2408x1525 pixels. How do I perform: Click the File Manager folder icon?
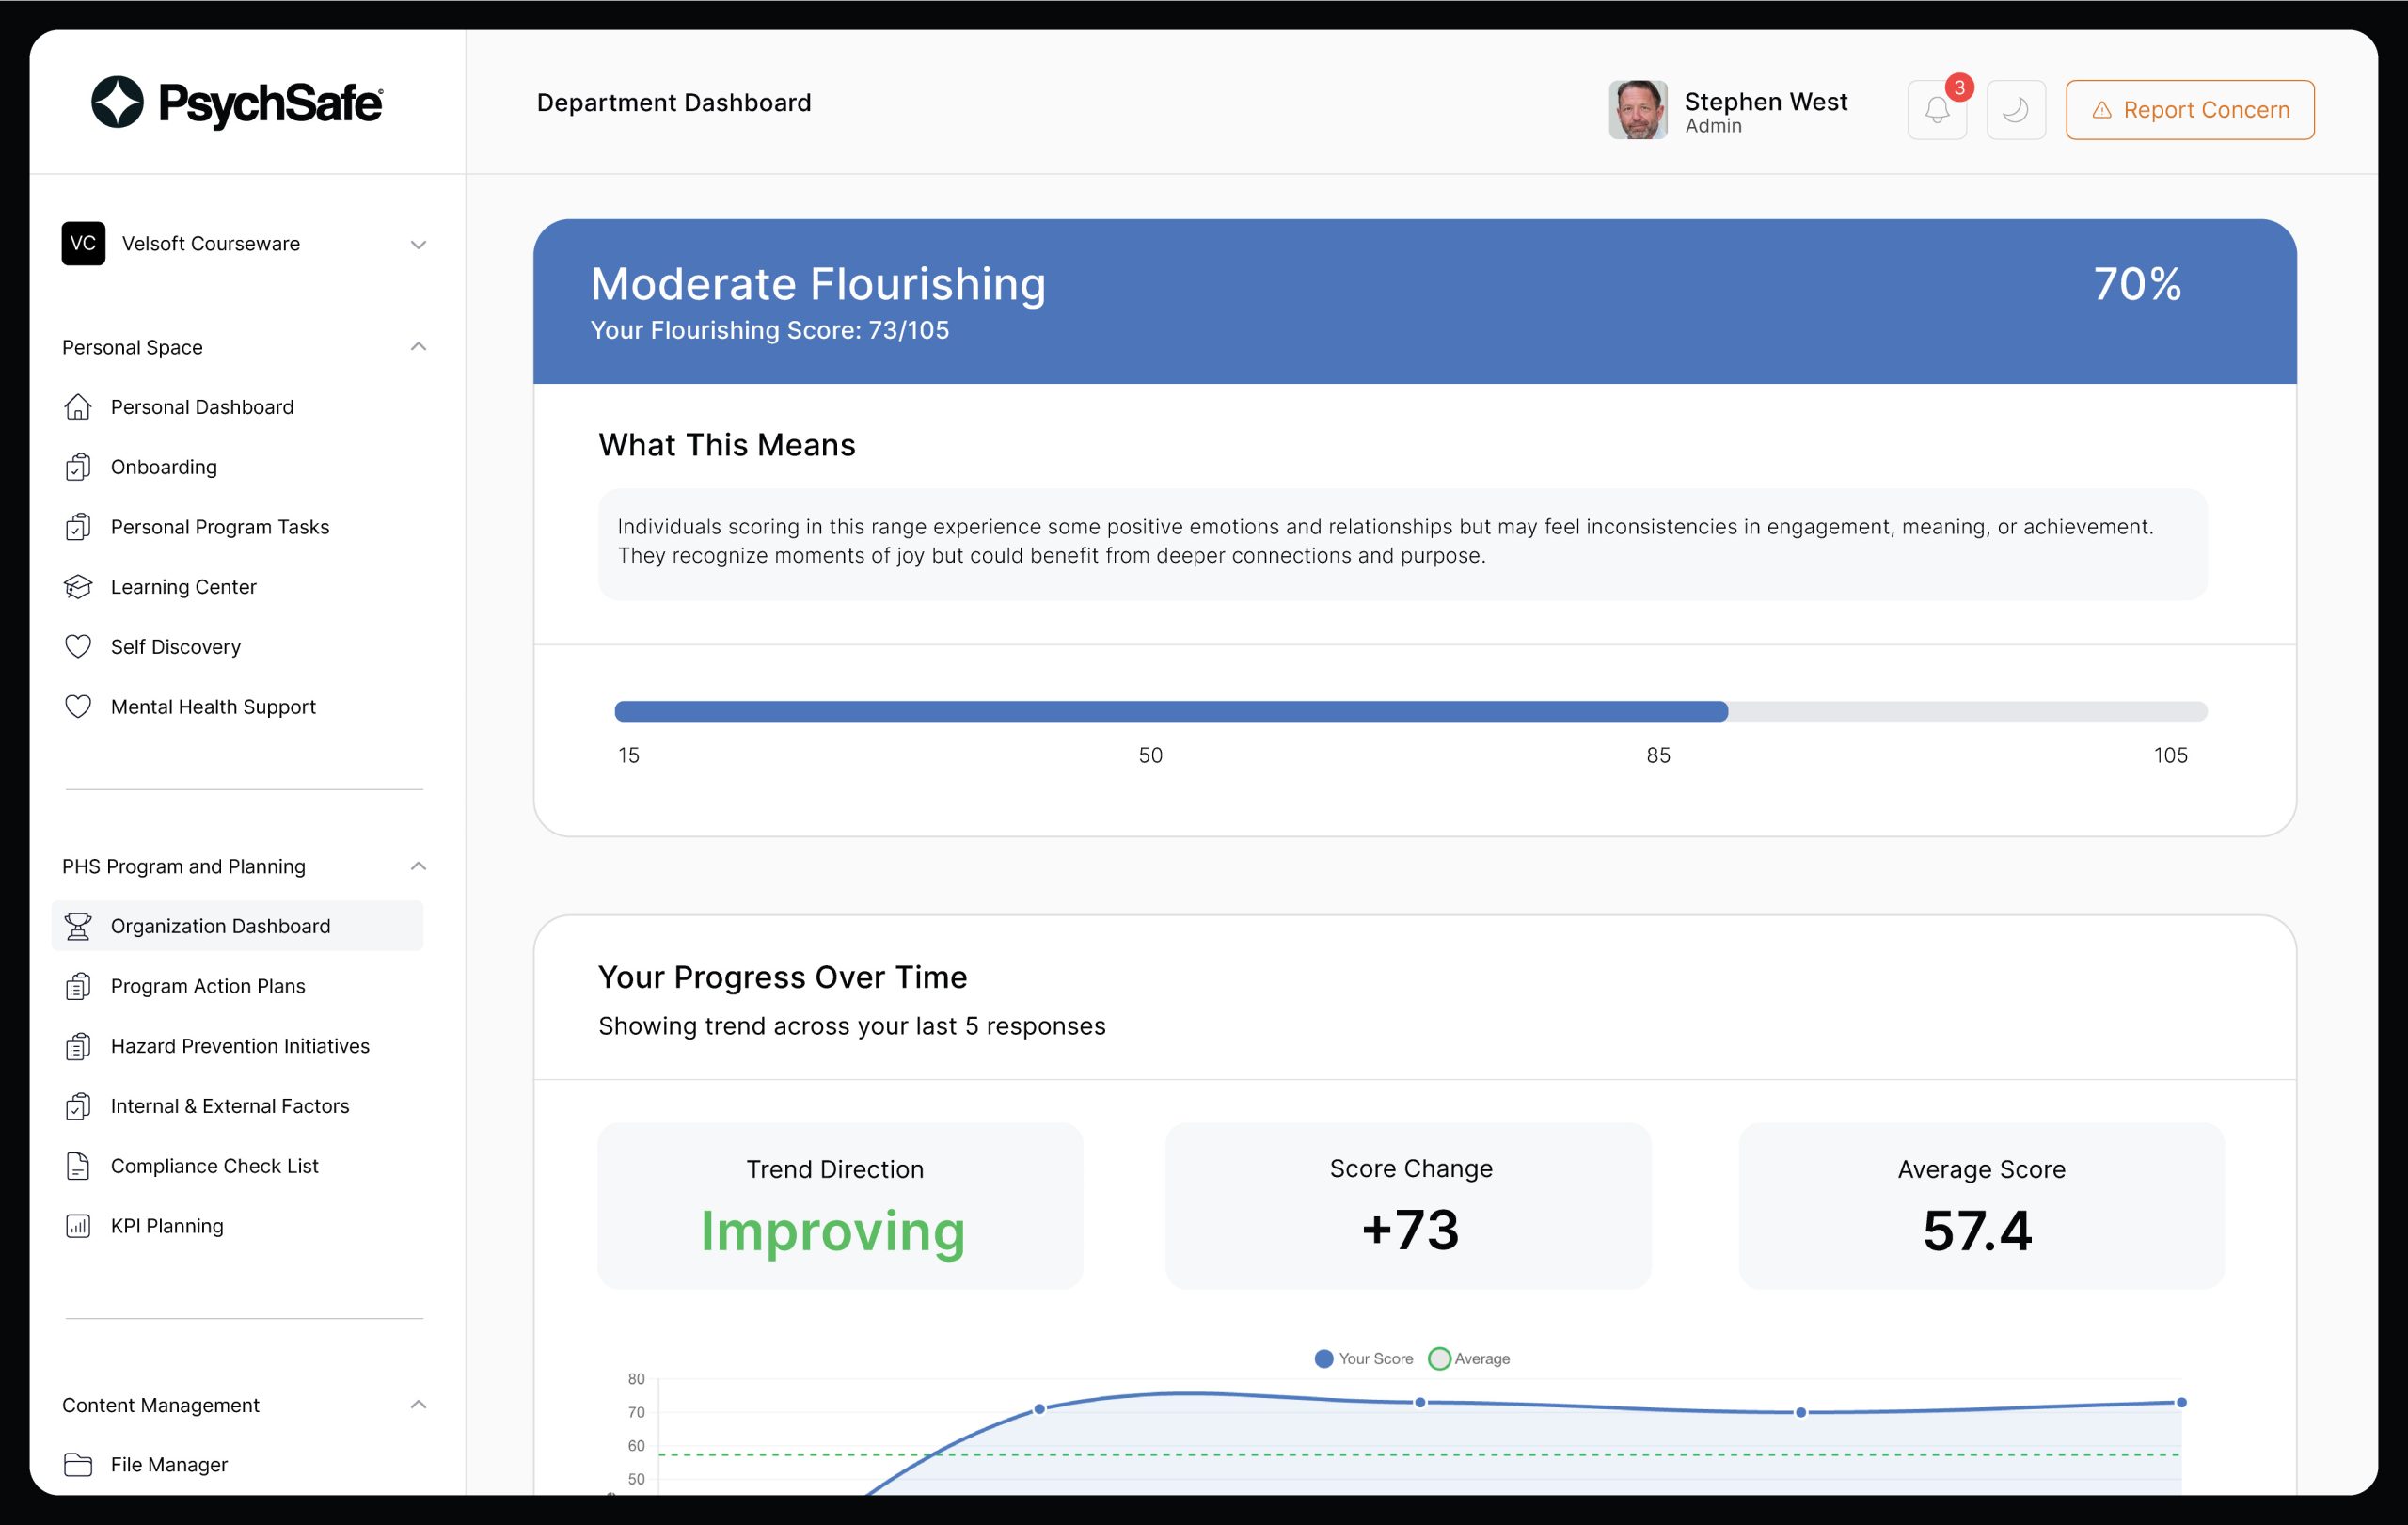pyautogui.click(x=78, y=1464)
